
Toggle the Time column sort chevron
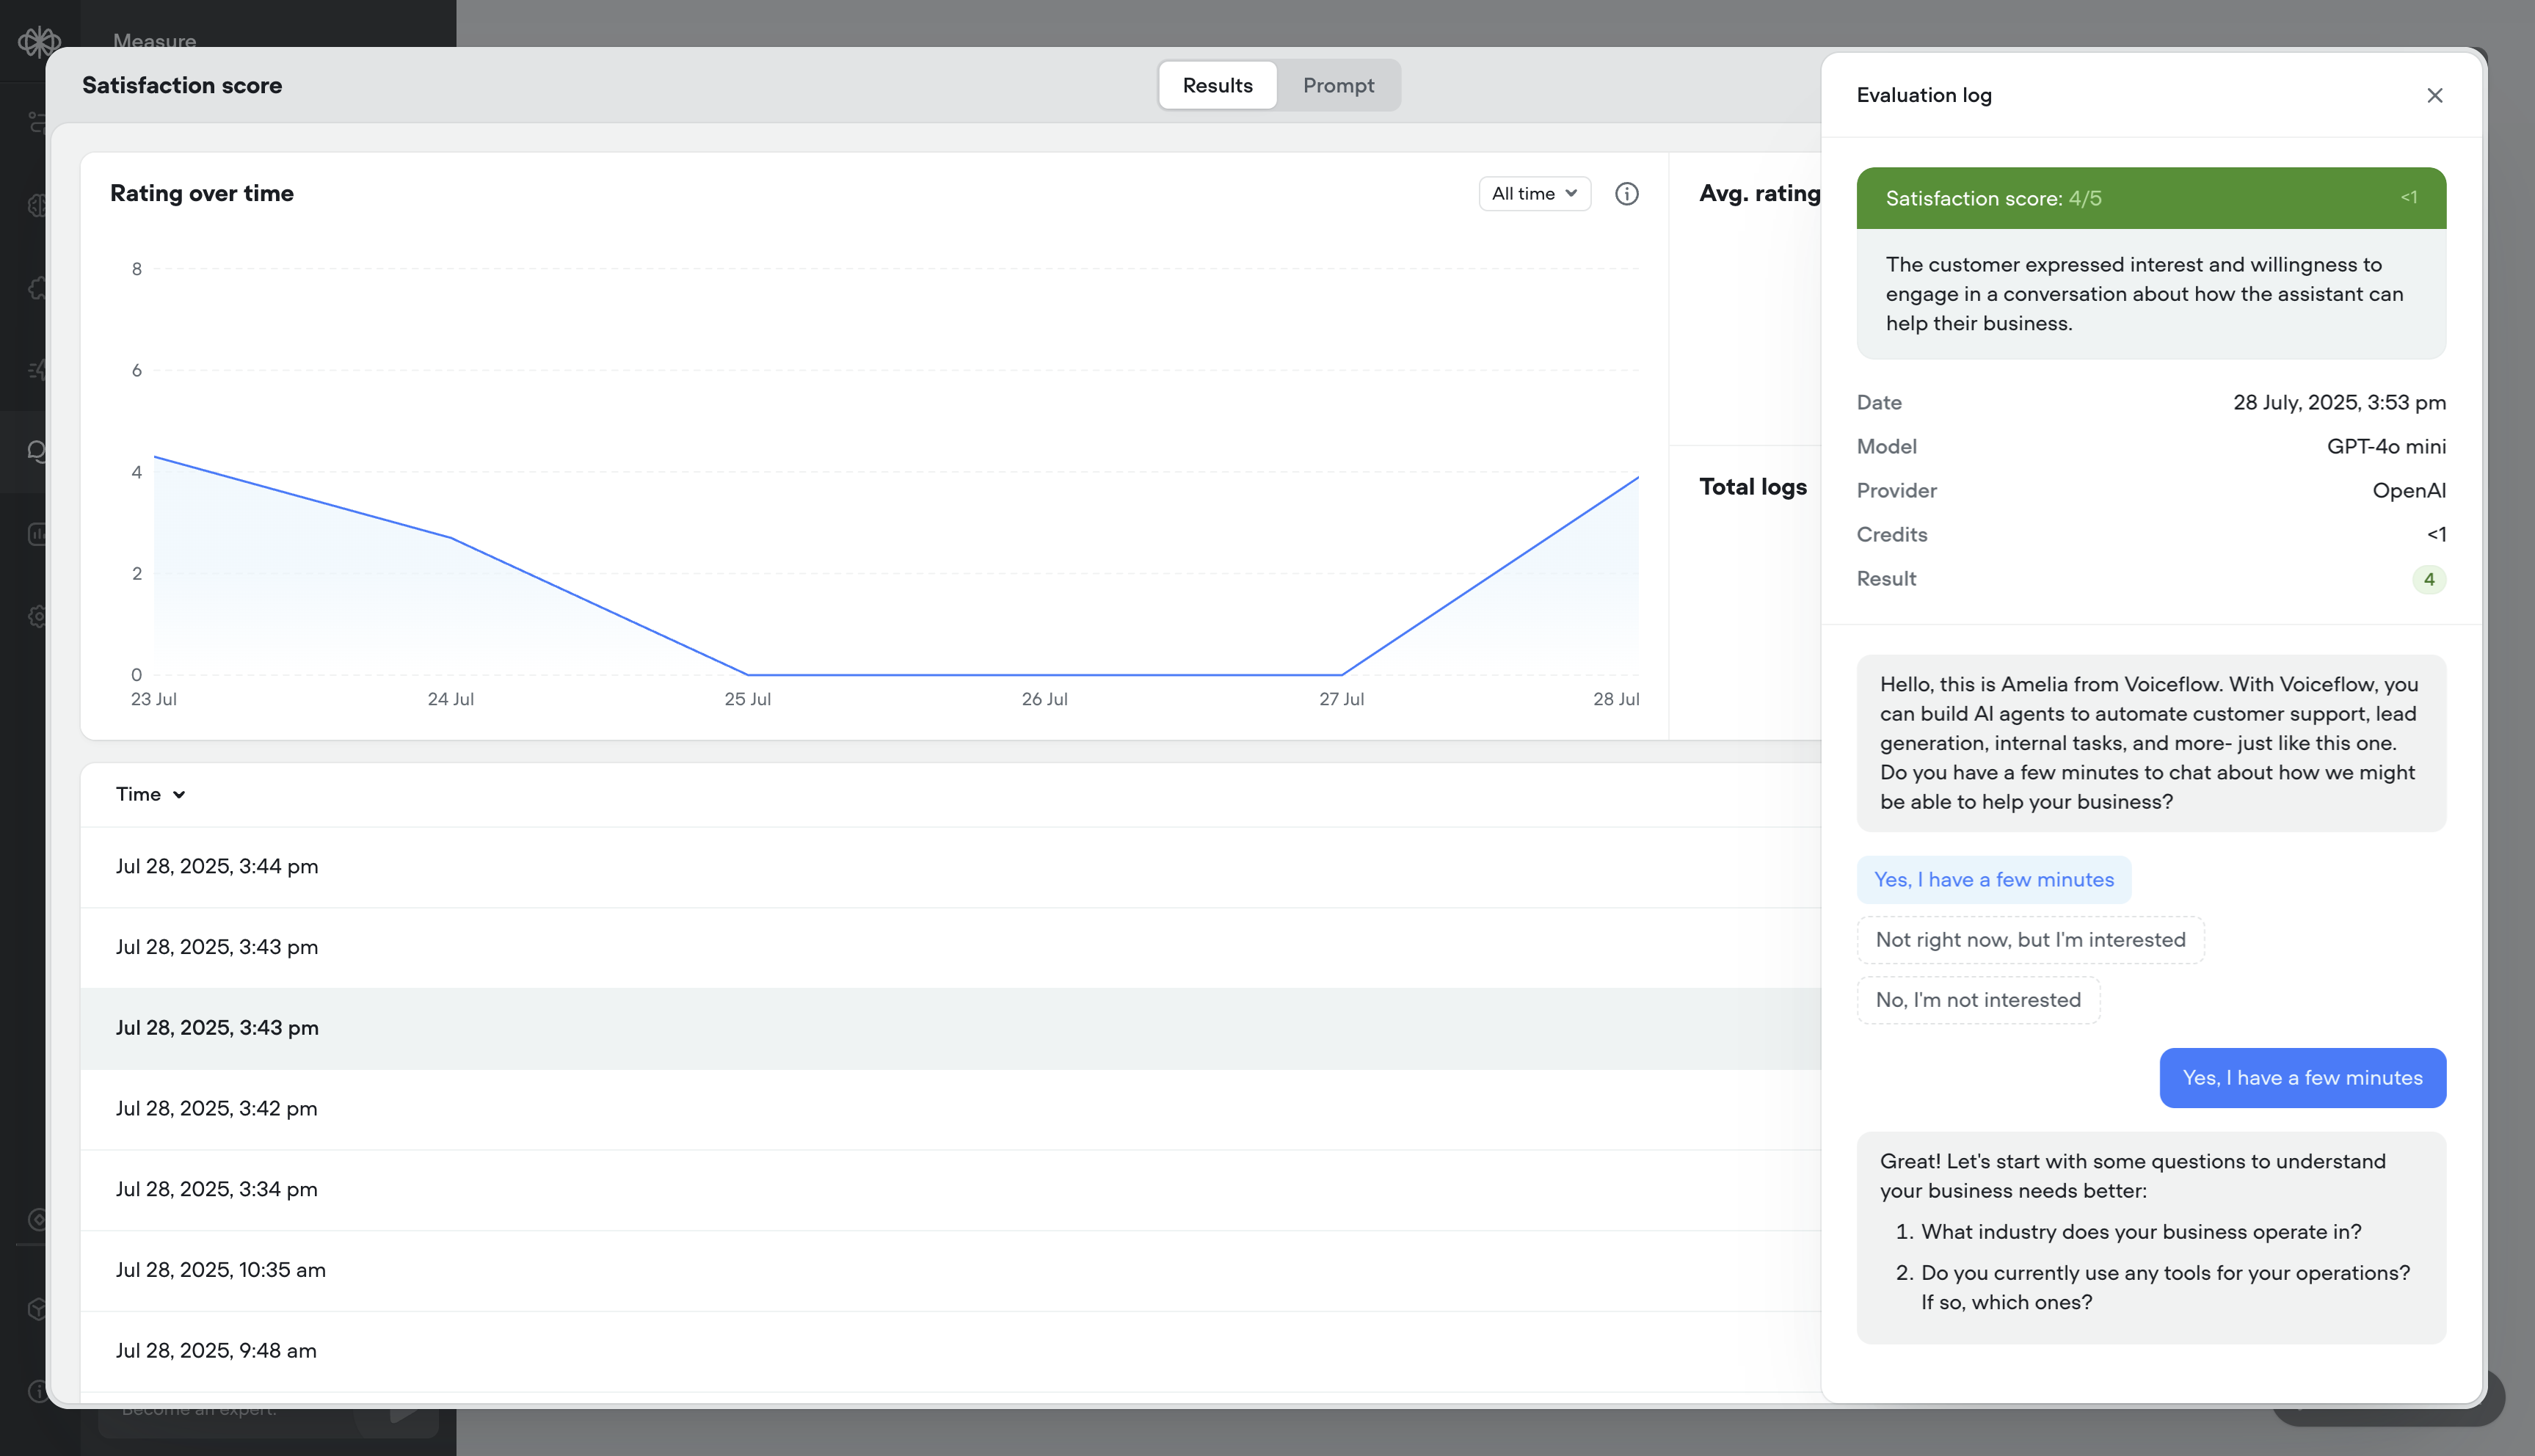pos(180,795)
